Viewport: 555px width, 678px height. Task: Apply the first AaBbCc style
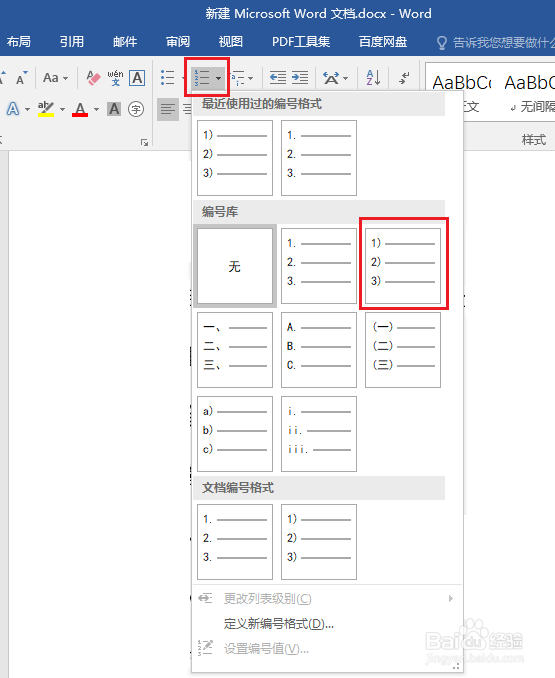[462, 93]
